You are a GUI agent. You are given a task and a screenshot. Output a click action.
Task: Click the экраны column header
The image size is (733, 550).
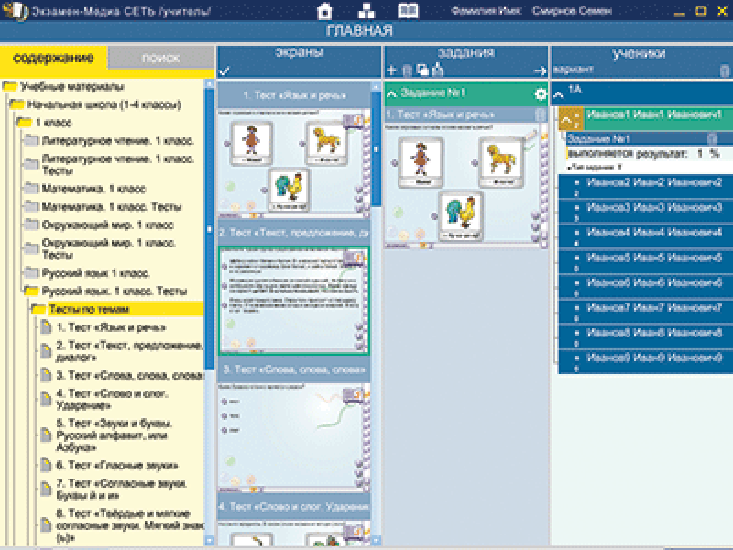299,52
